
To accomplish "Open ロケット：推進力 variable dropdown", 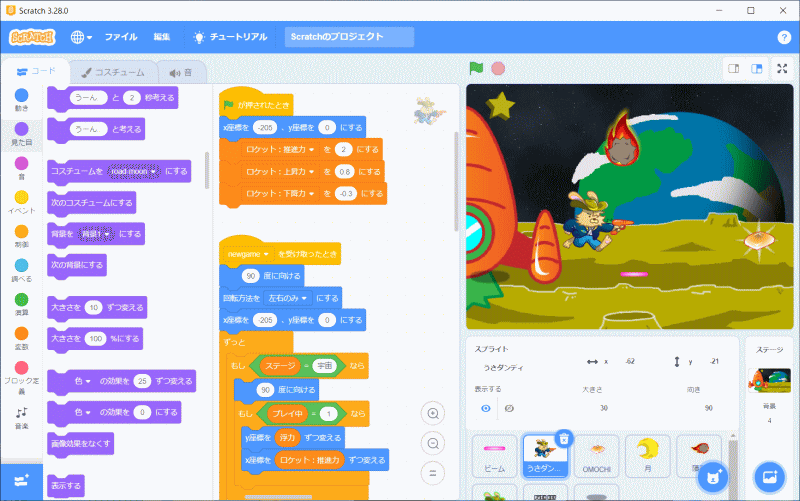I will tap(280, 149).
